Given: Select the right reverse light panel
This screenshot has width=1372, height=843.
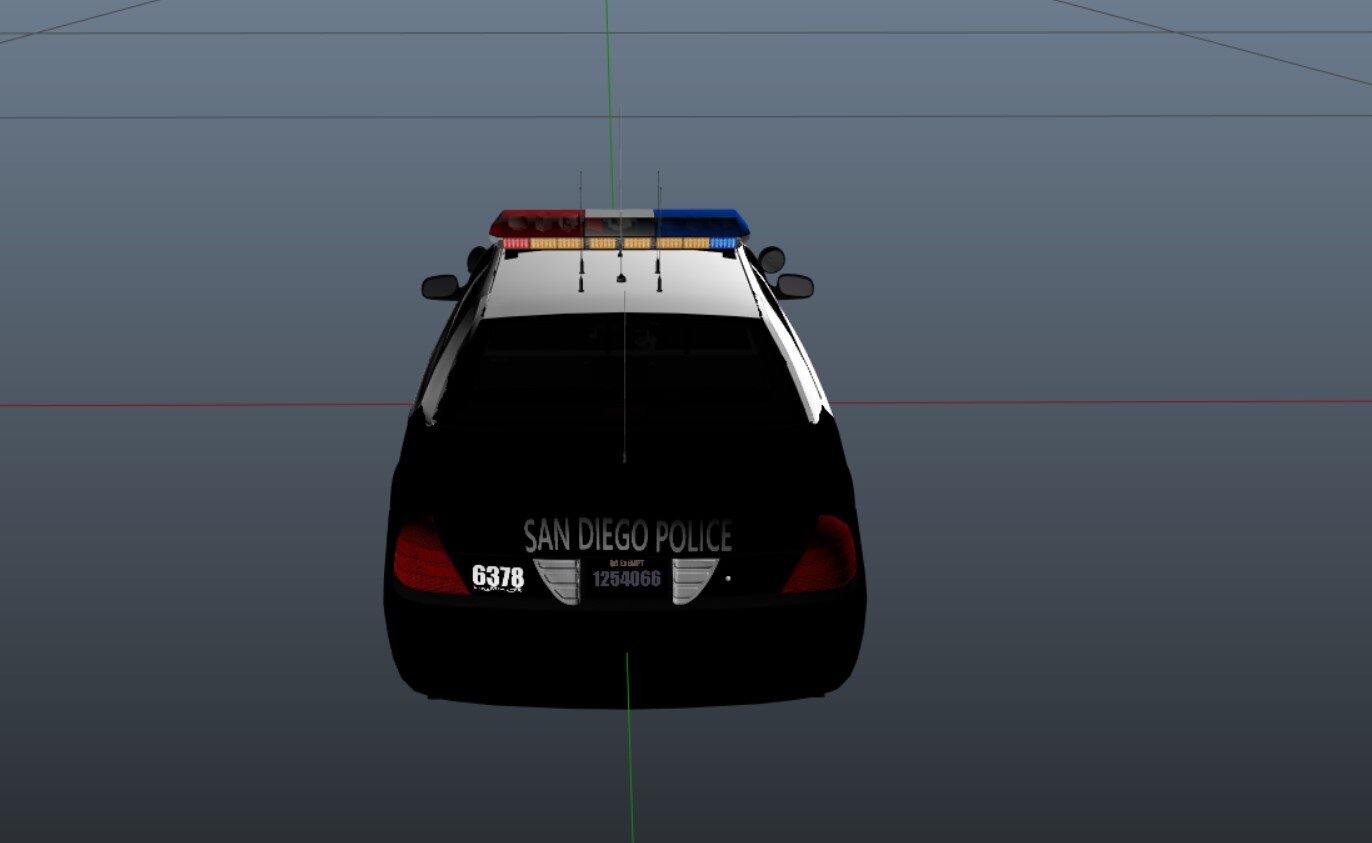Looking at the screenshot, I should point(694,580).
